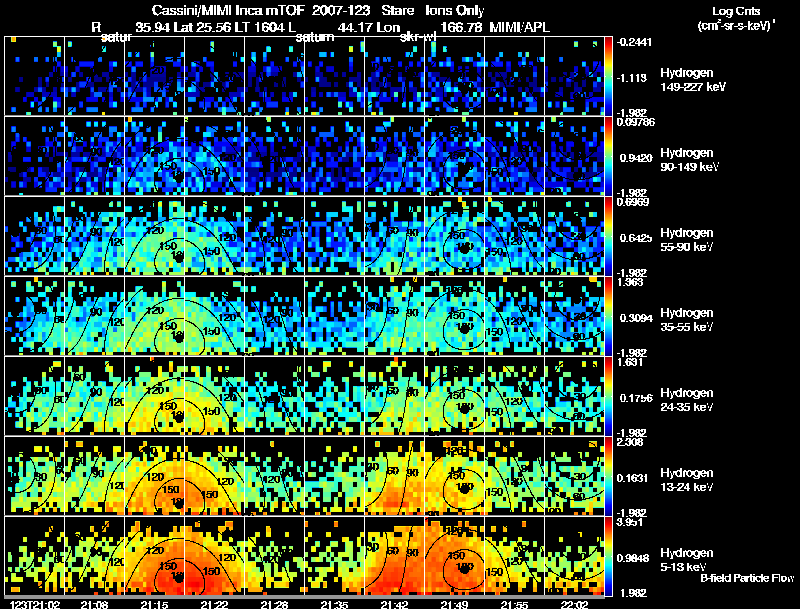Click the "Stare" word in the title
Viewport: 800px width, 609px height.
tap(397, 10)
